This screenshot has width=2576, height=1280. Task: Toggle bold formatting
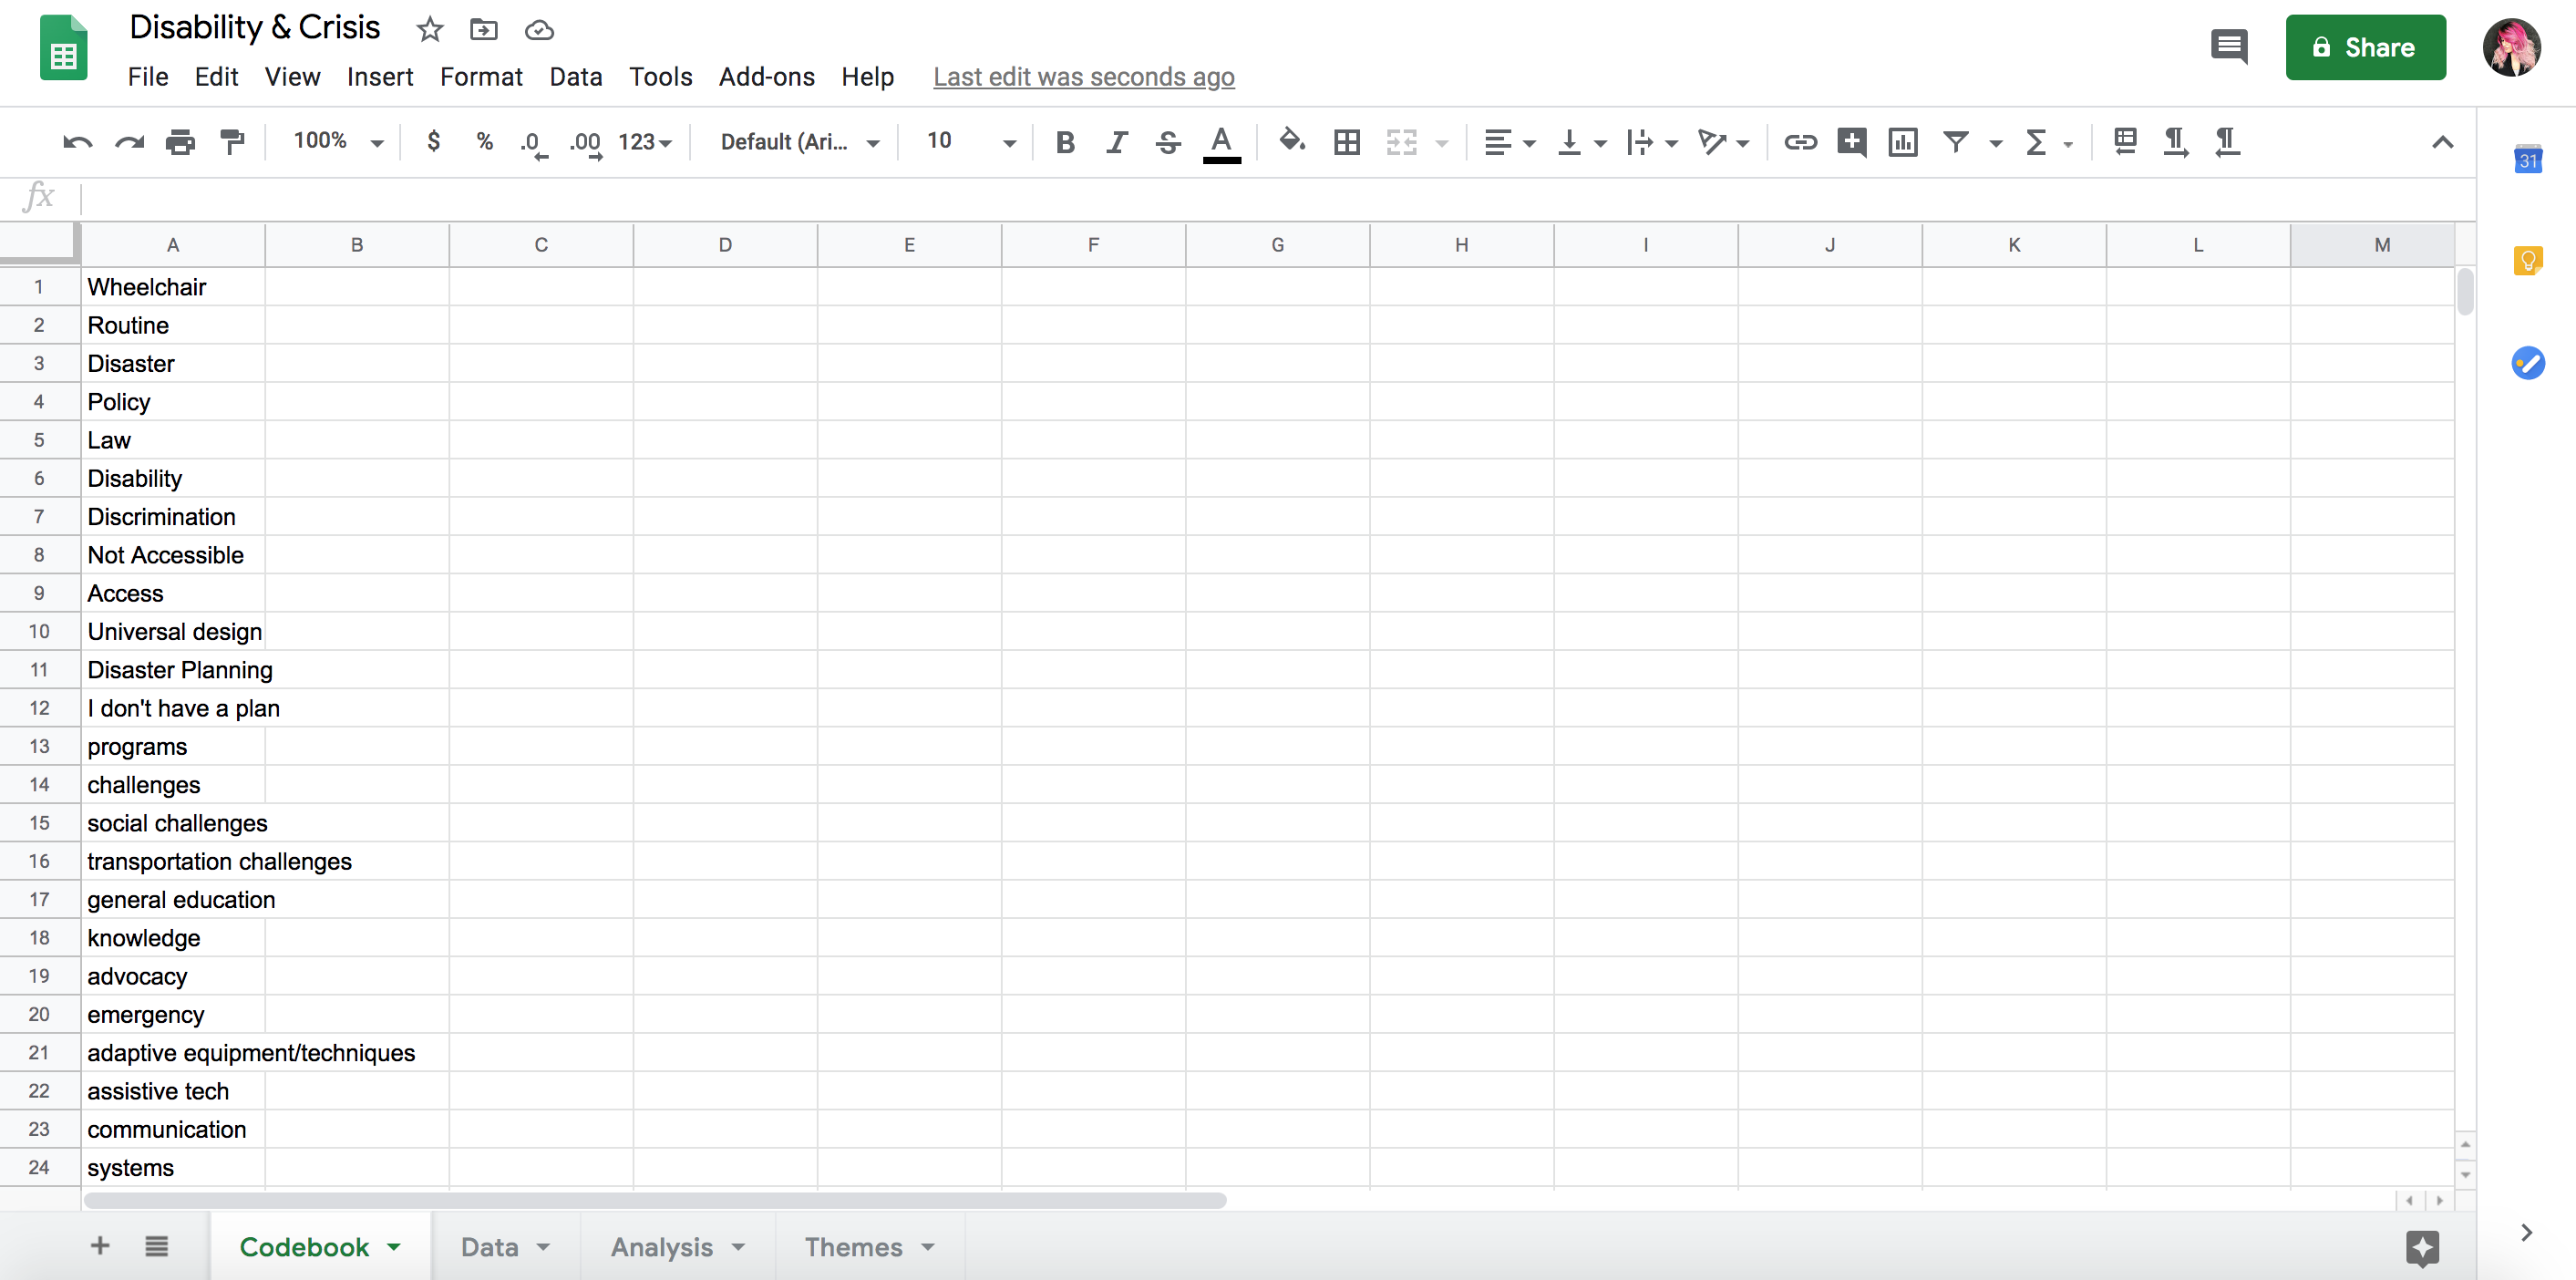point(1065,142)
